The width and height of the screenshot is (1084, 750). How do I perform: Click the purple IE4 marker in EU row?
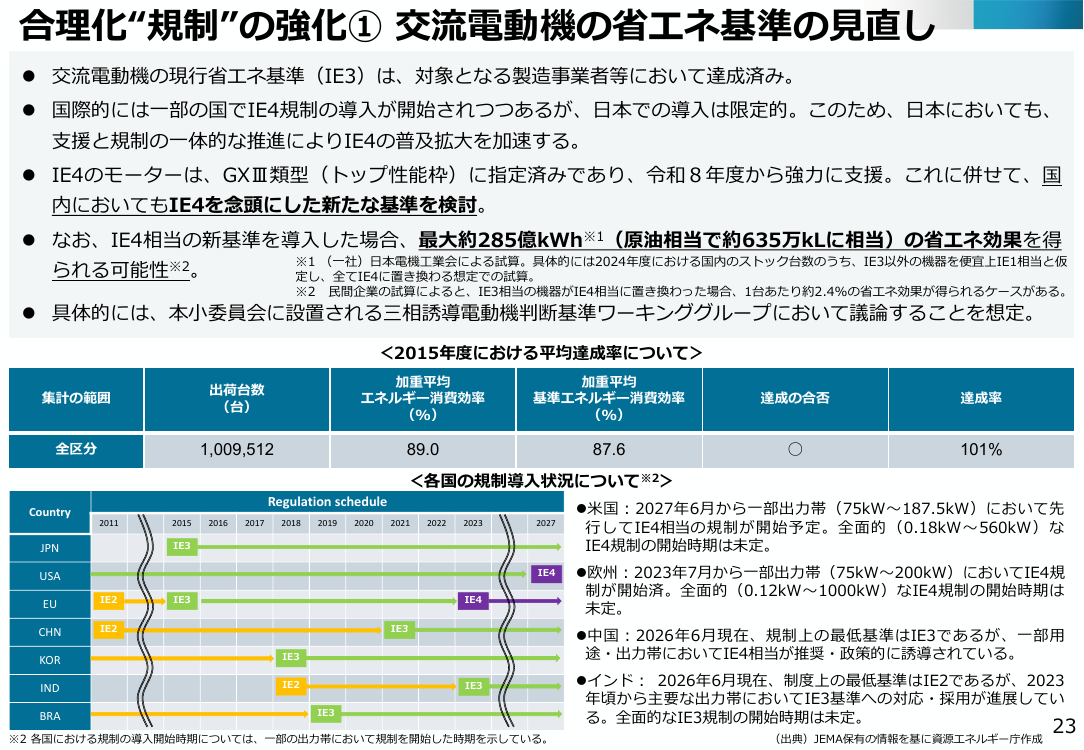tap(473, 600)
